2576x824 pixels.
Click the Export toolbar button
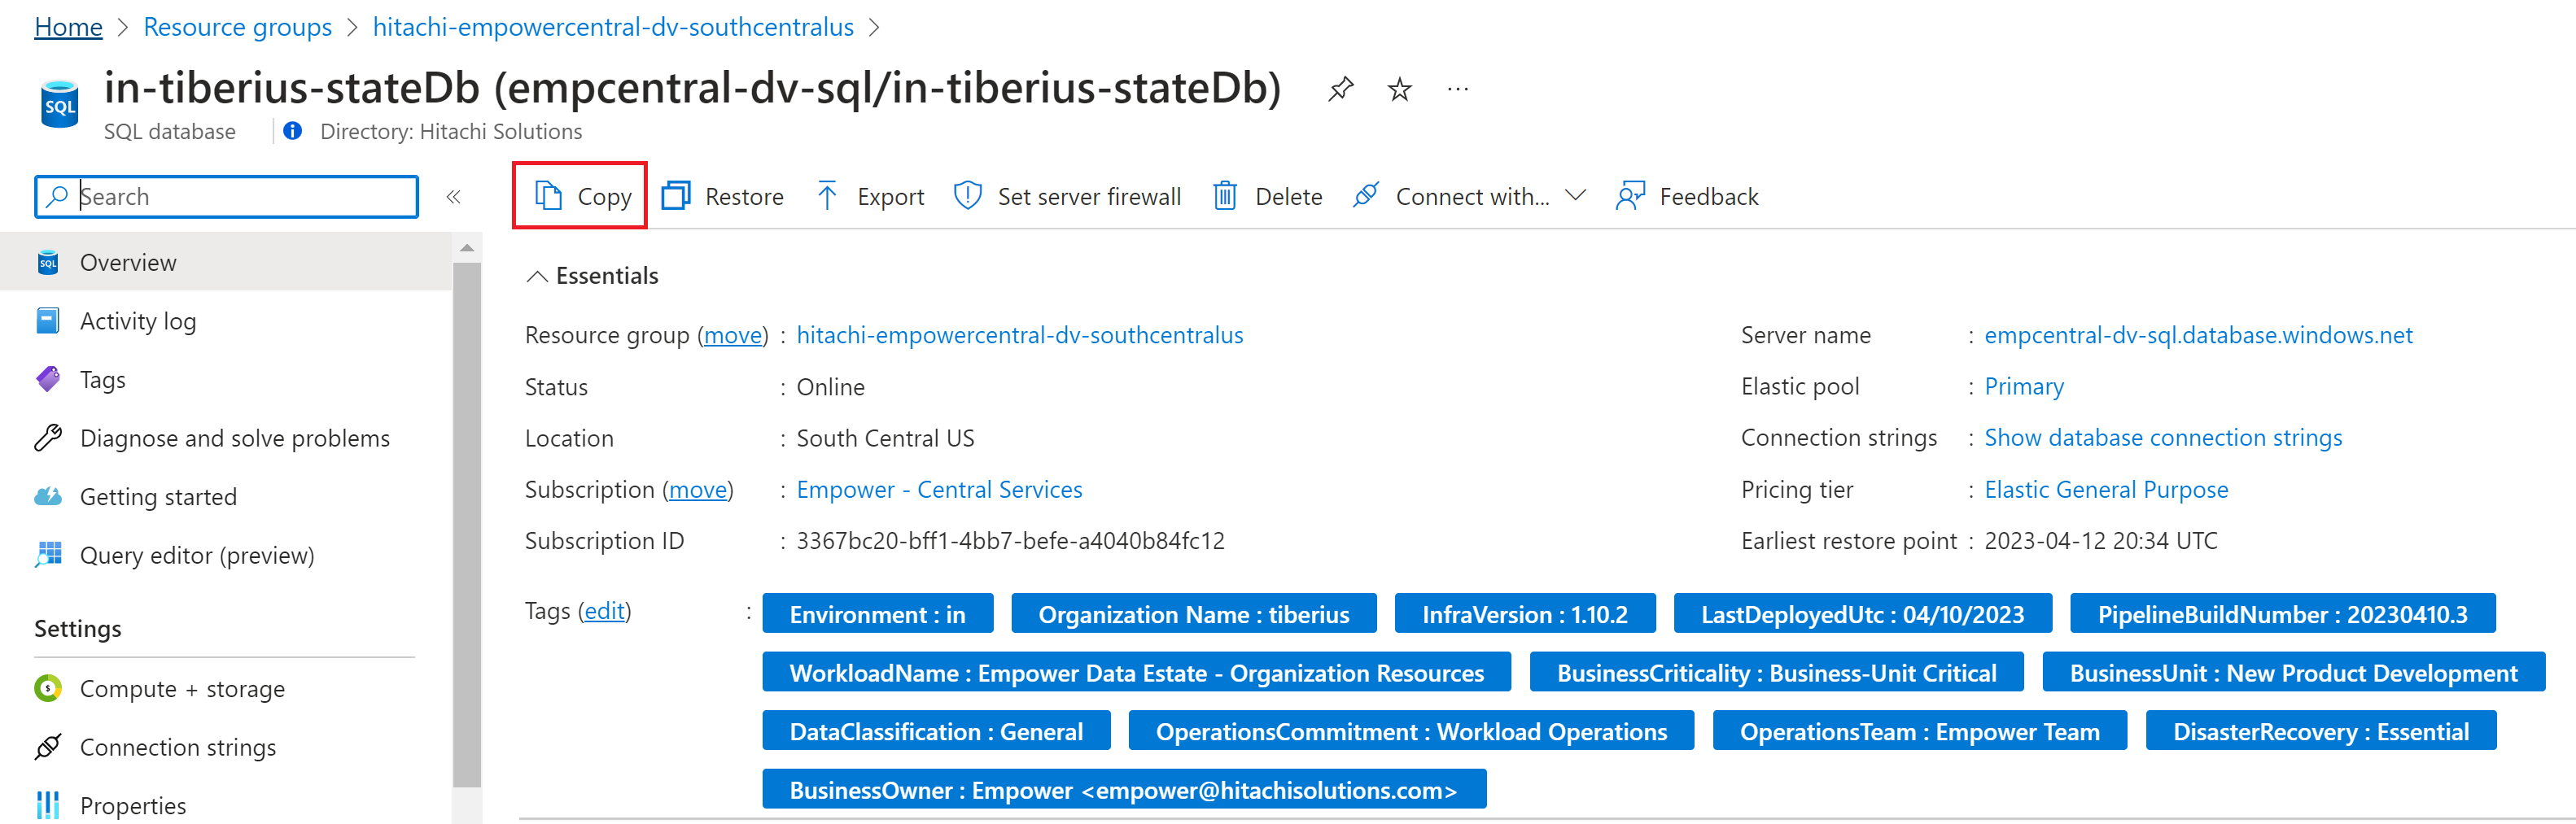870,196
